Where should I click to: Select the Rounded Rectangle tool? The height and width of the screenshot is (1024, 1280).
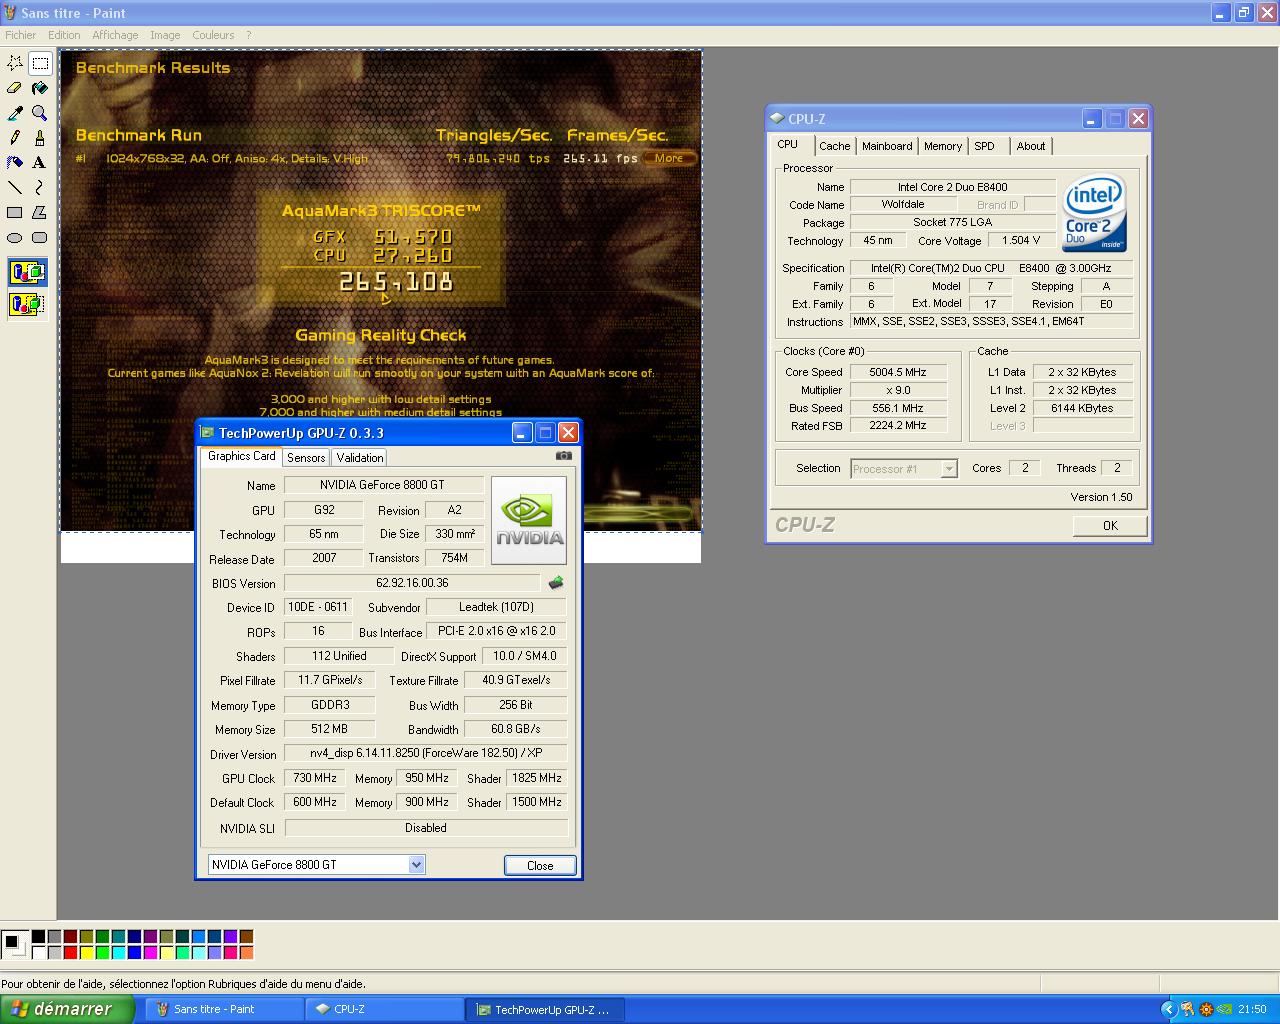point(40,237)
